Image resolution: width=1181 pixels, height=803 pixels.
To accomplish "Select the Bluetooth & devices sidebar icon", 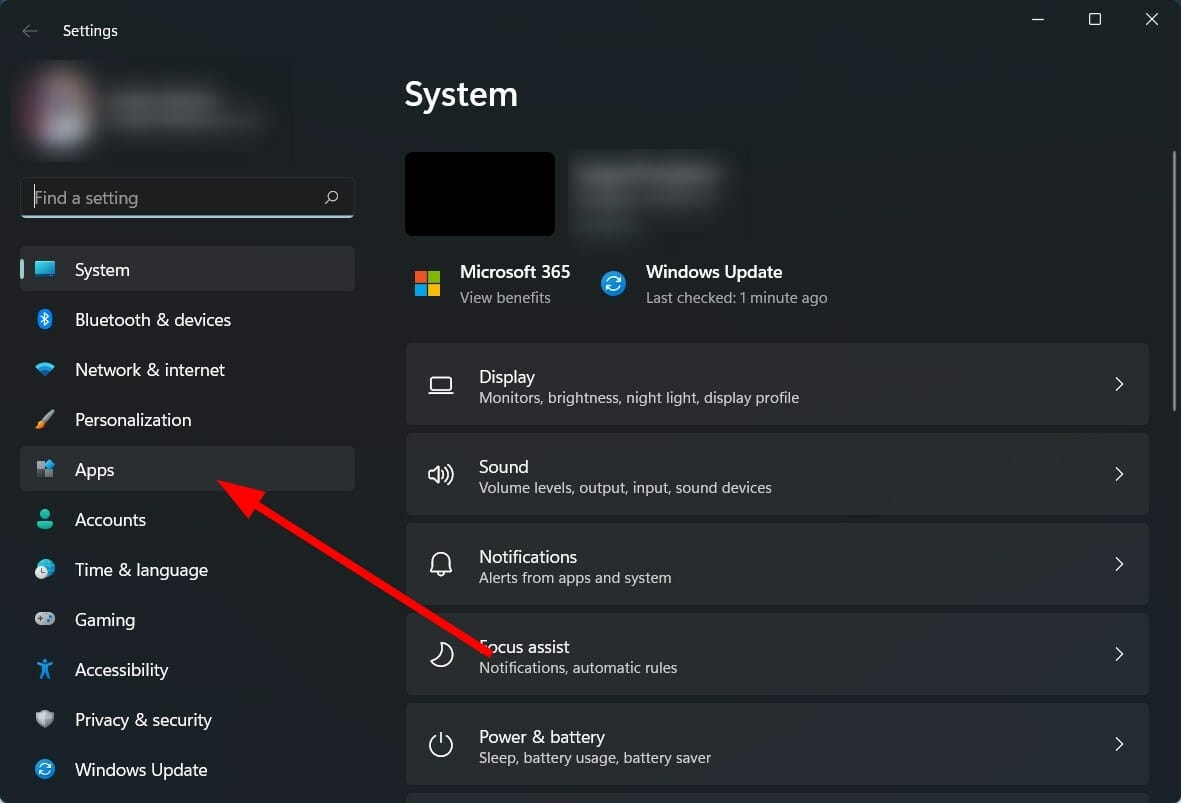I will [45, 319].
